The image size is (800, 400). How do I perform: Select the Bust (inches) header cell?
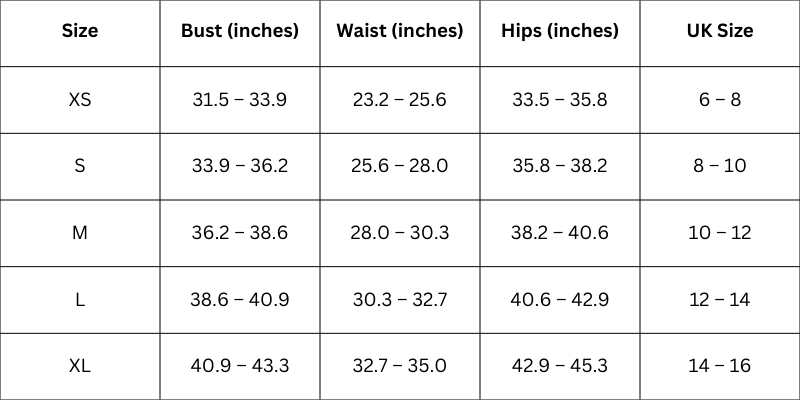240,31
